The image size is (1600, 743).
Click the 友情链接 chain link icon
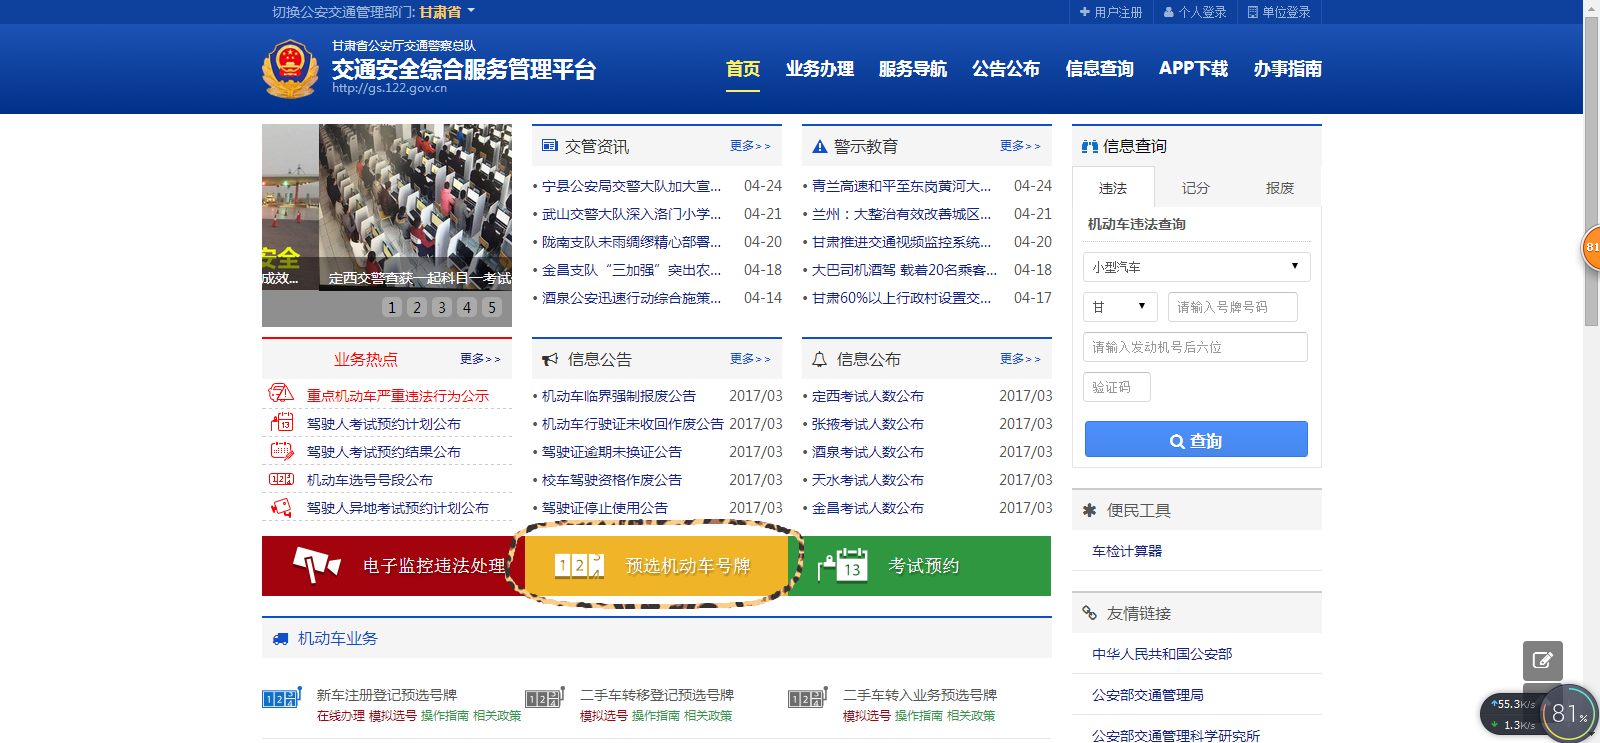(1090, 613)
